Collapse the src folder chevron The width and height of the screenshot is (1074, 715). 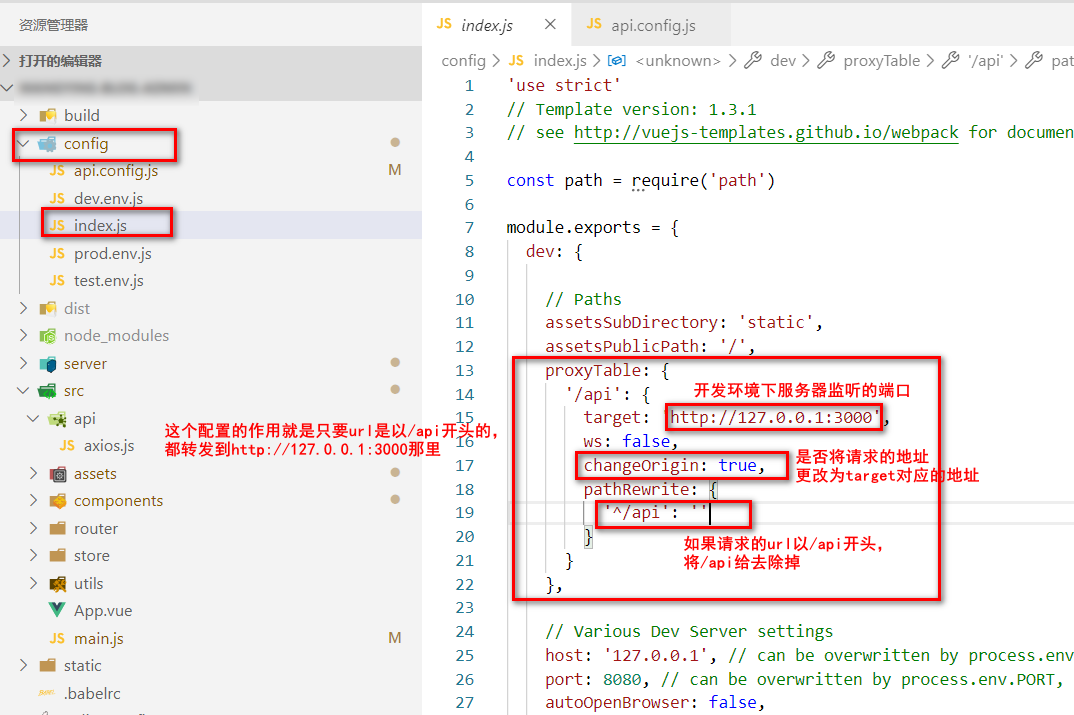tap(23, 390)
